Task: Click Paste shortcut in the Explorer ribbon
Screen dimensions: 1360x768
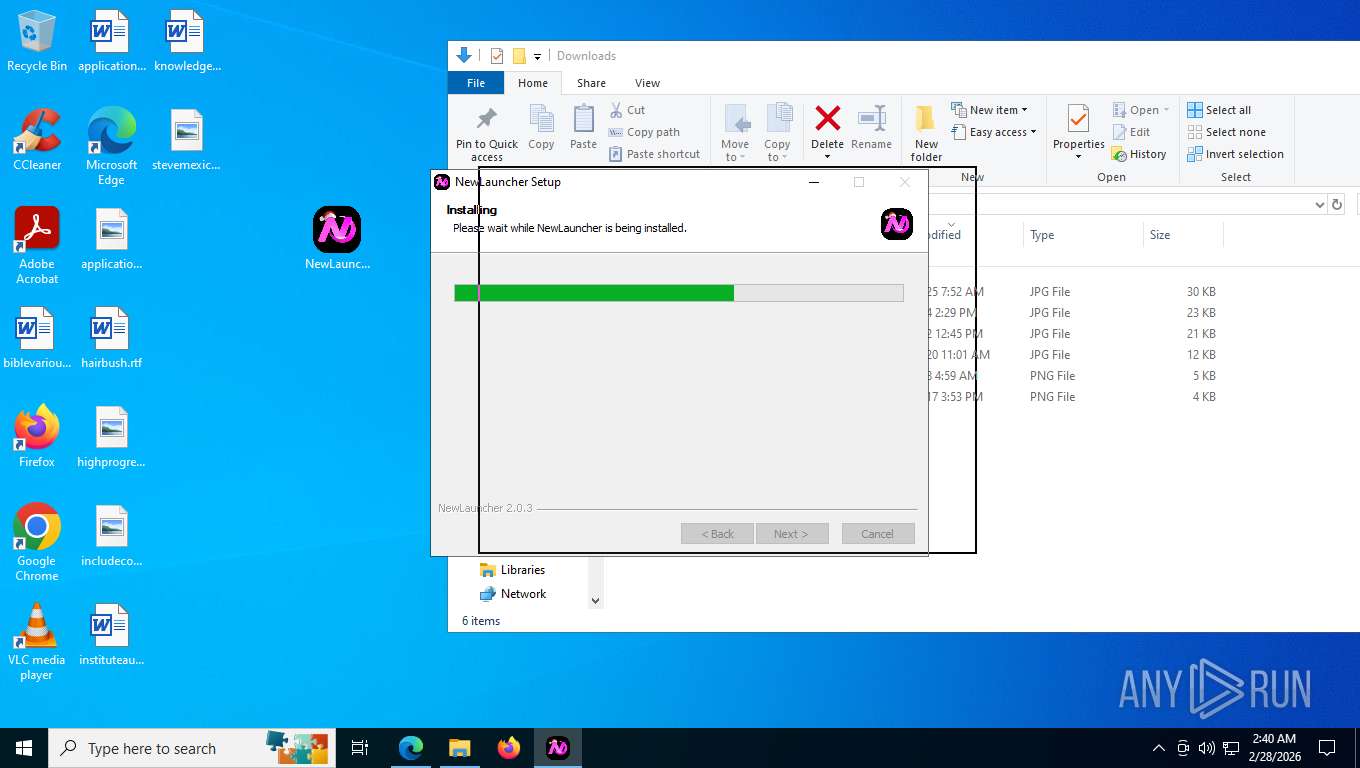Action: click(654, 154)
